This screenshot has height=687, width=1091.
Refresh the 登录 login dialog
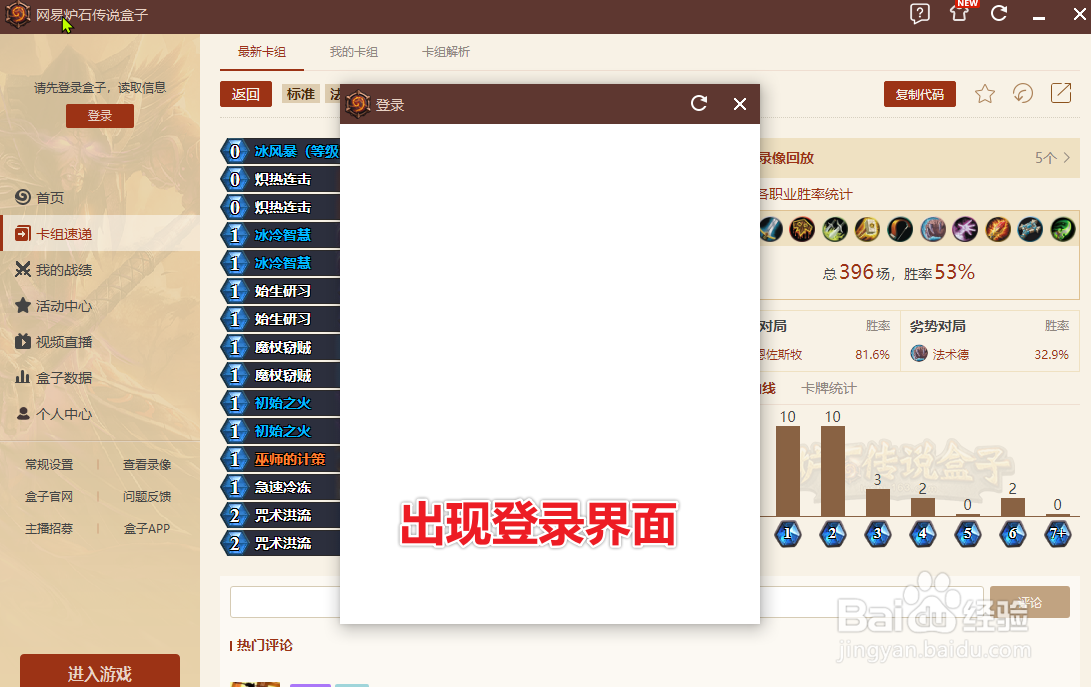699,104
